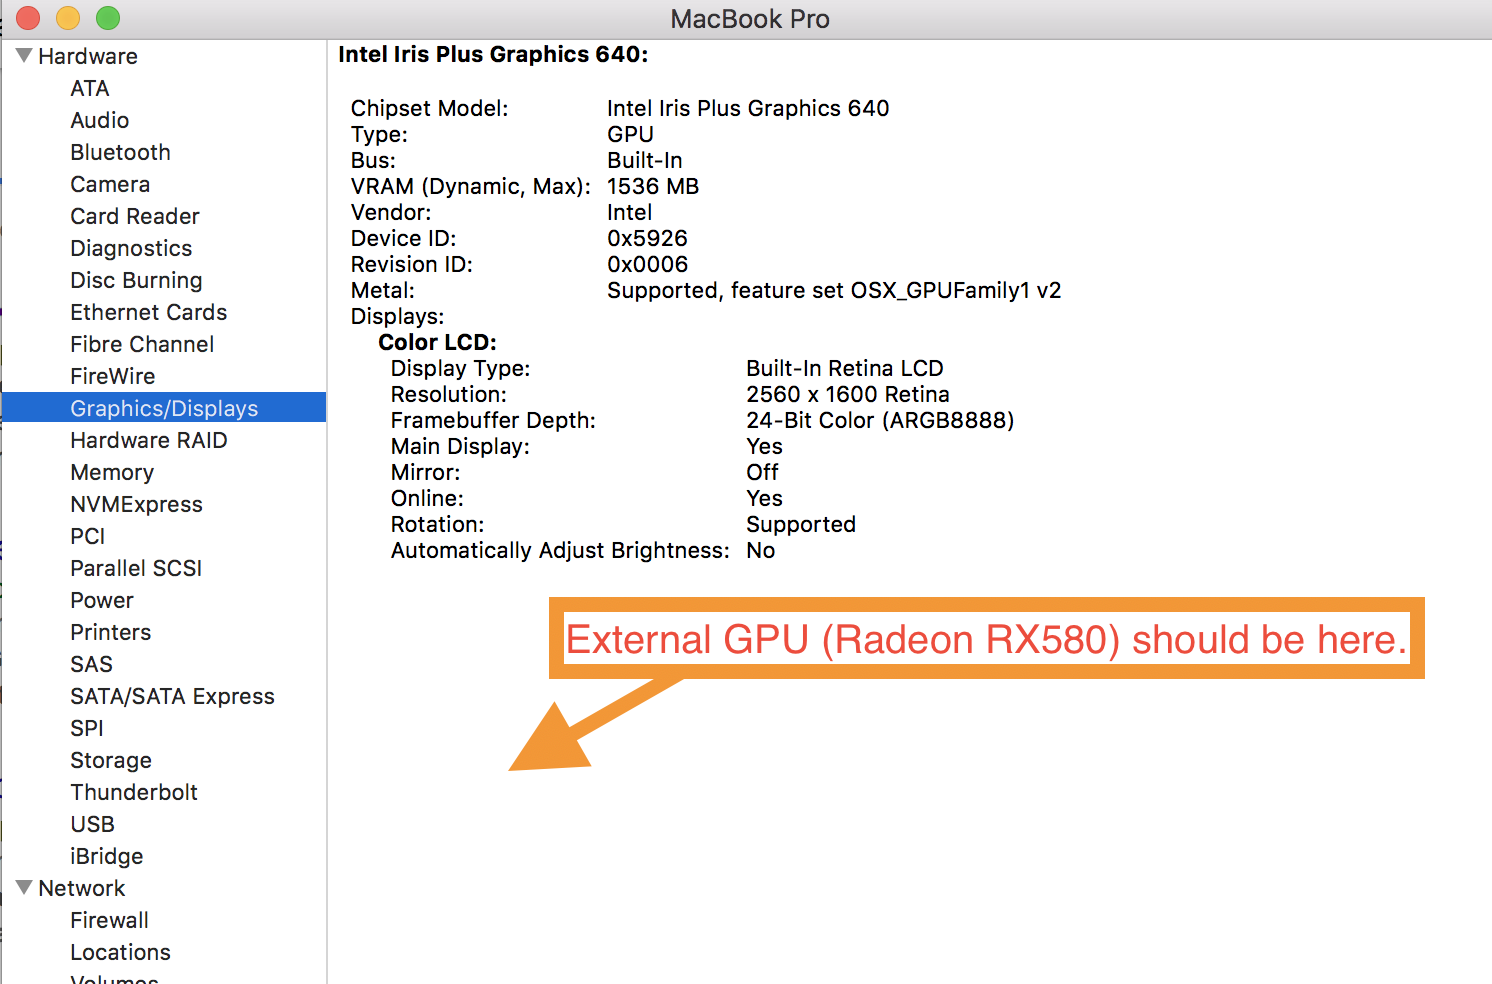Viewport: 1492px width, 984px height.
Task: Click the Type value GPU
Action: (x=630, y=134)
